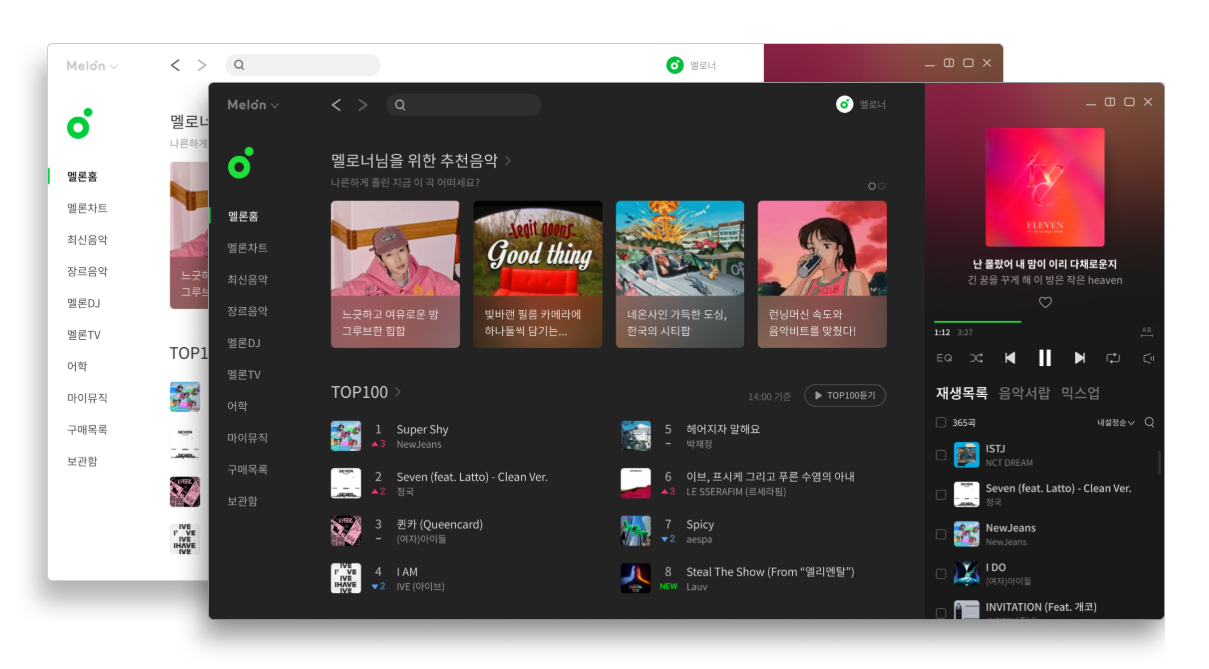The image size is (1209, 669).
Task: Click the search field in the back light window
Action: (302, 65)
